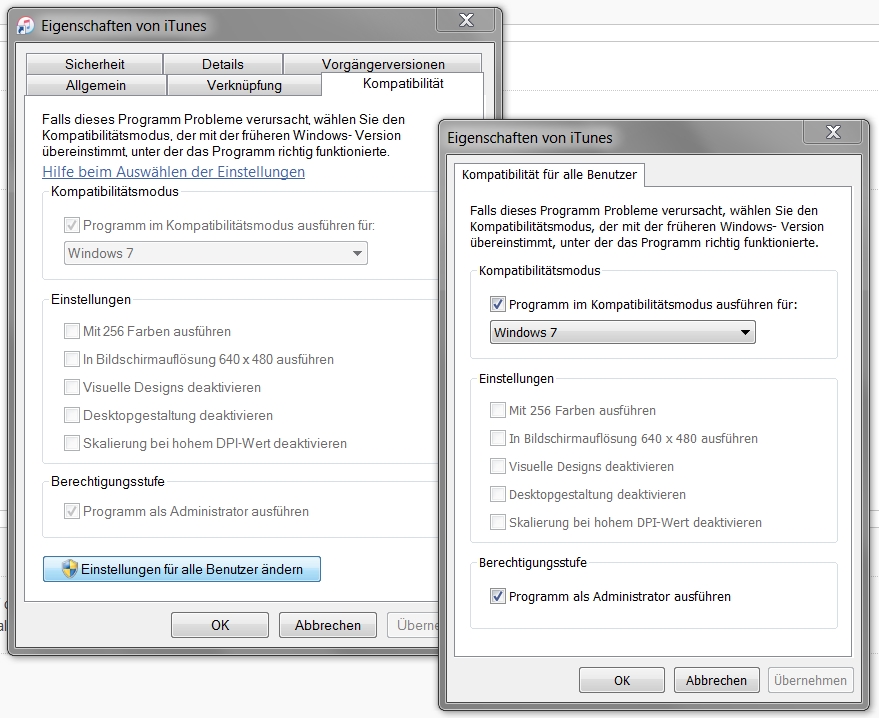Check Visuelle Designs deaktivieren in the front dialog
Viewport: 879px width, 718px height.
point(497,466)
